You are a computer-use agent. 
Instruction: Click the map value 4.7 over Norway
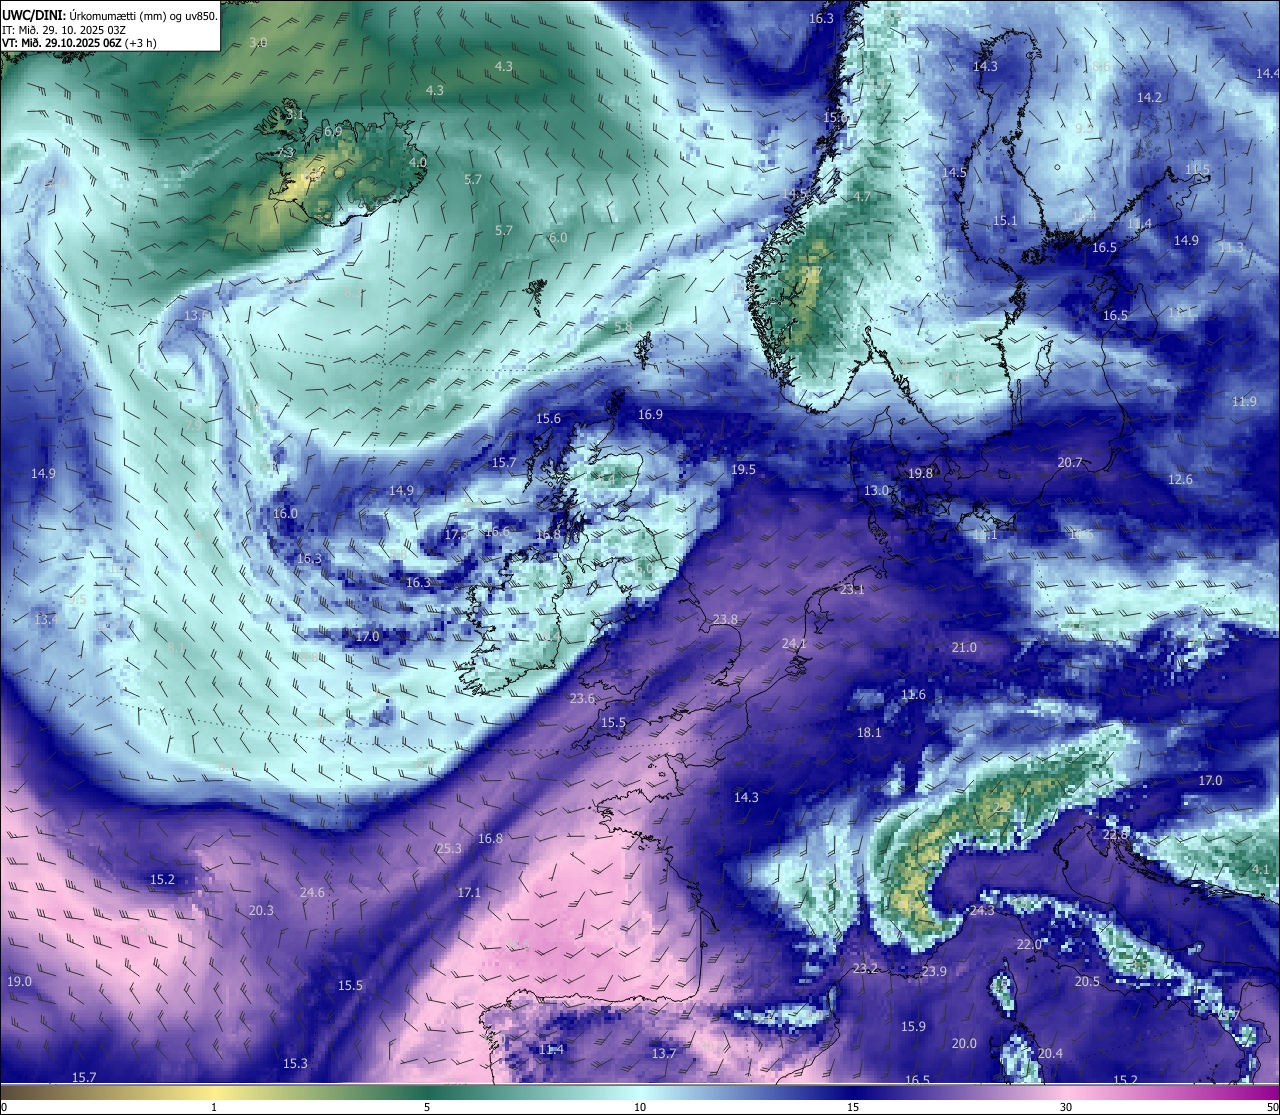862,197
